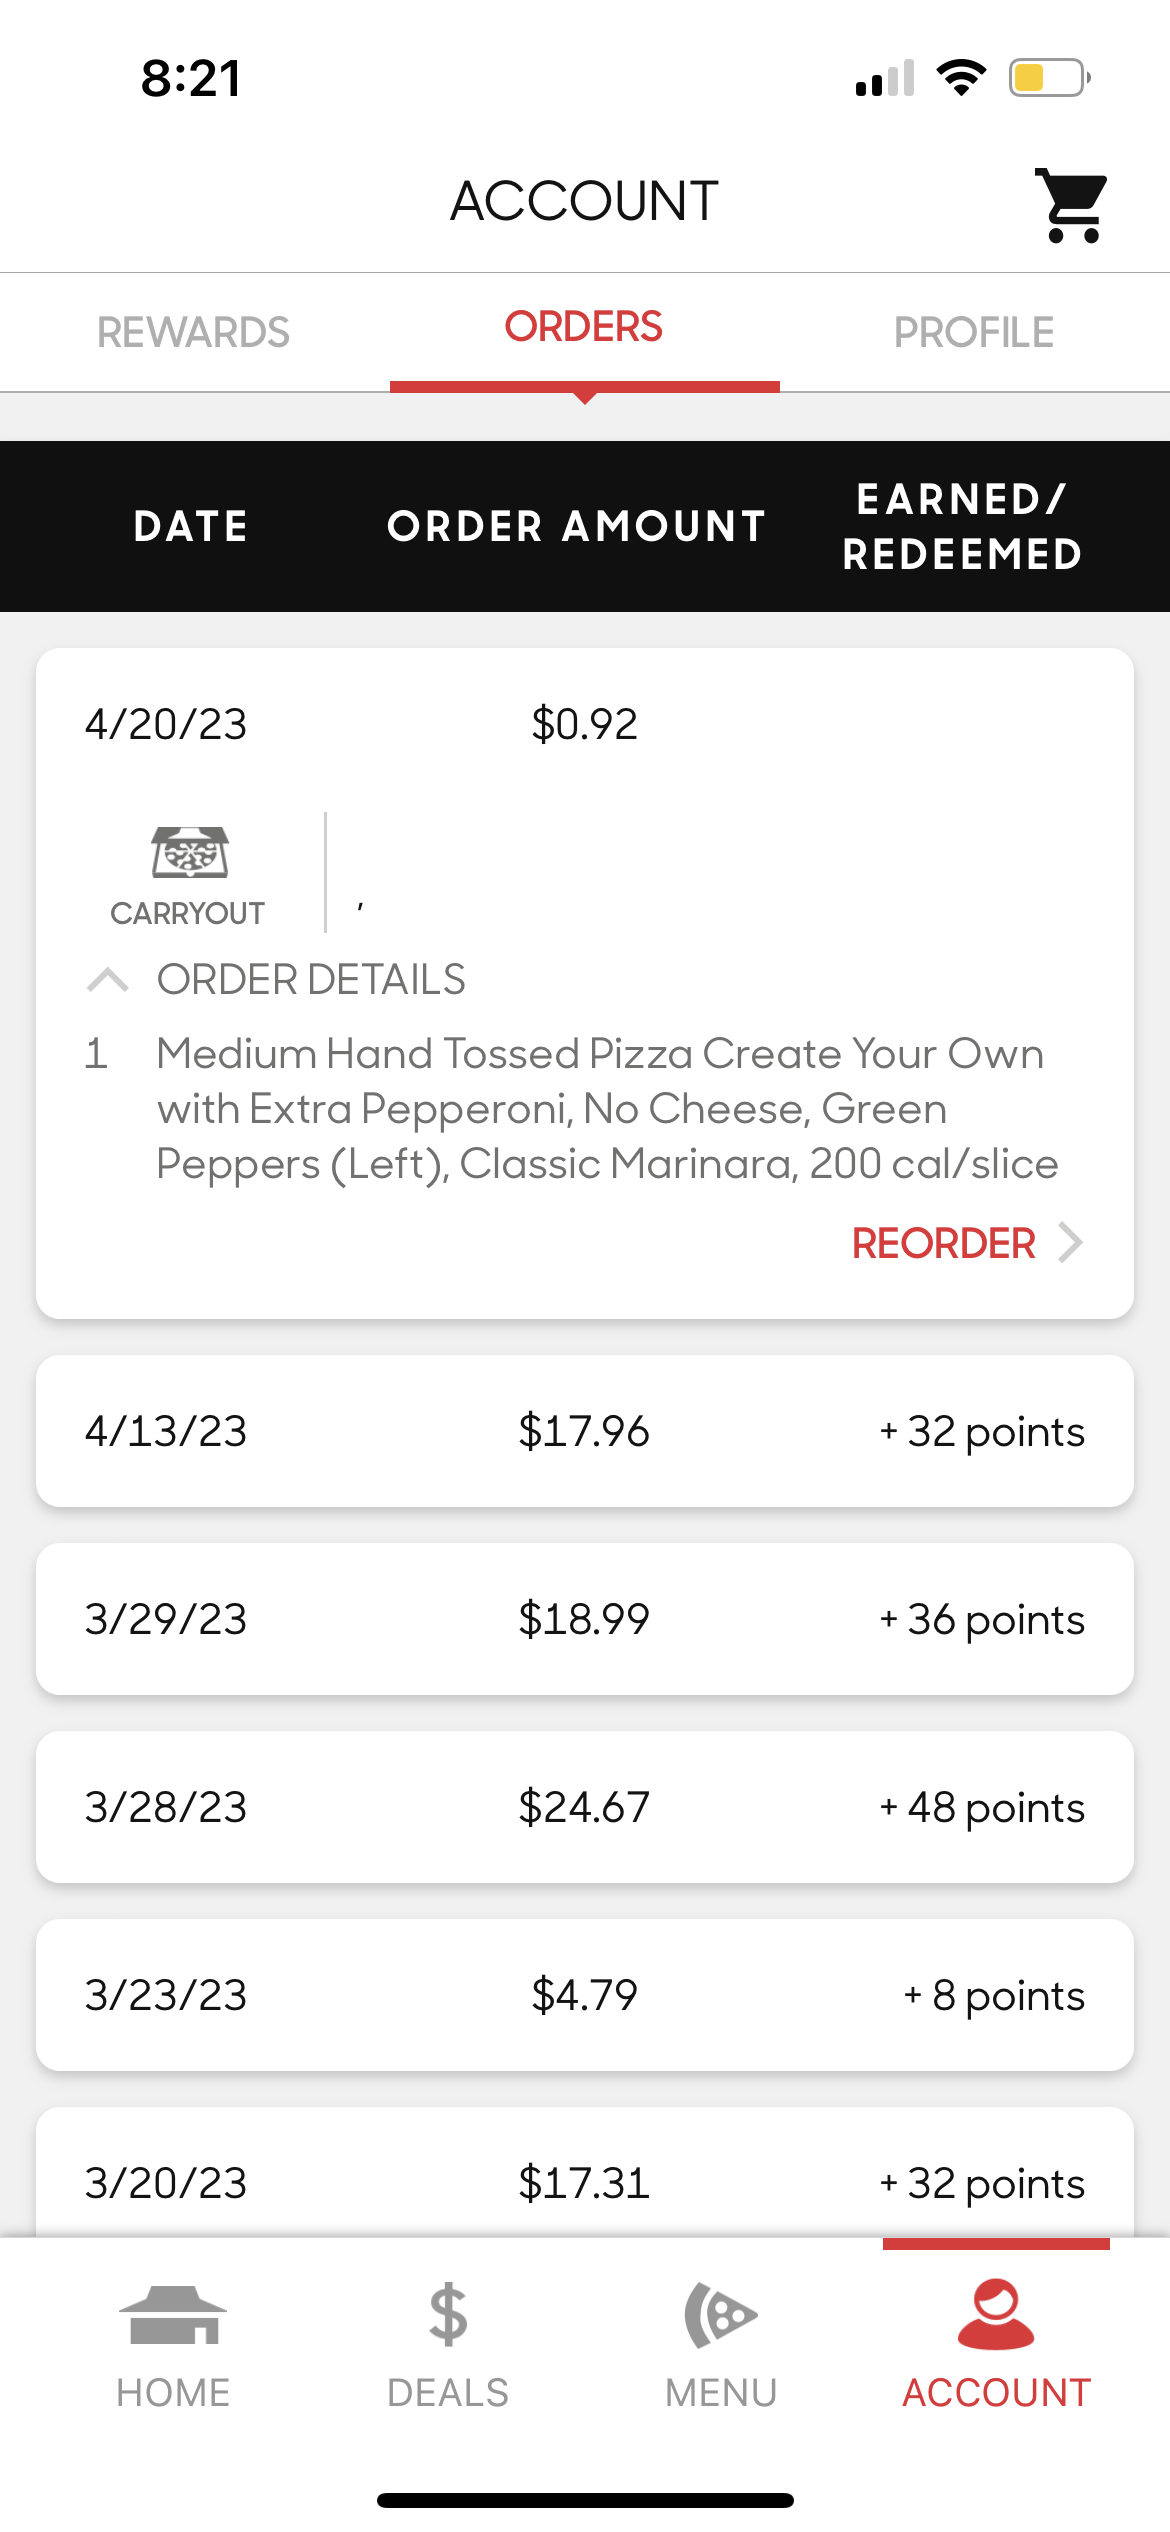The image size is (1170, 2532).
Task: Open Deals using the dollar sign icon
Action: pyautogui.click(x=448, y=2316)
